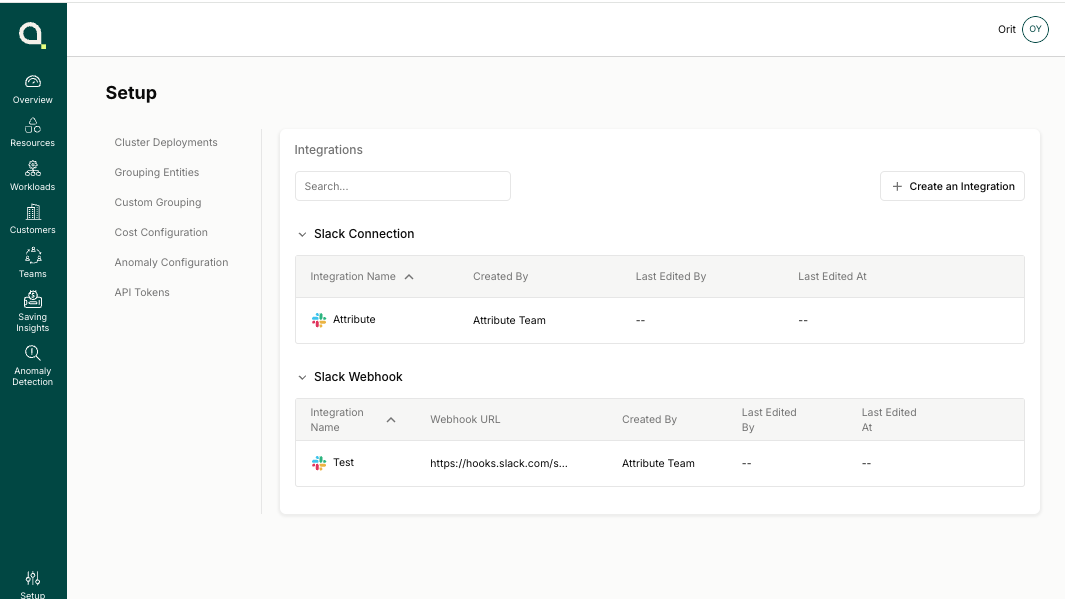Open Saving Insights in the sidebar
Viewport: 1065px width, 599px height.
[x=33, y=312]
